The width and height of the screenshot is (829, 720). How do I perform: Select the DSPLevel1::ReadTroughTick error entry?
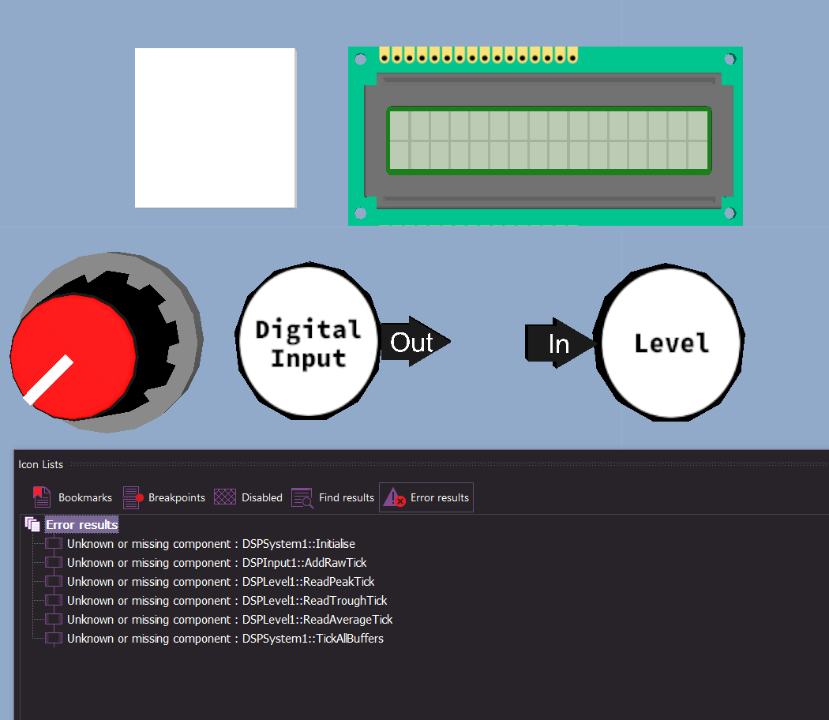tap(226, 601)
